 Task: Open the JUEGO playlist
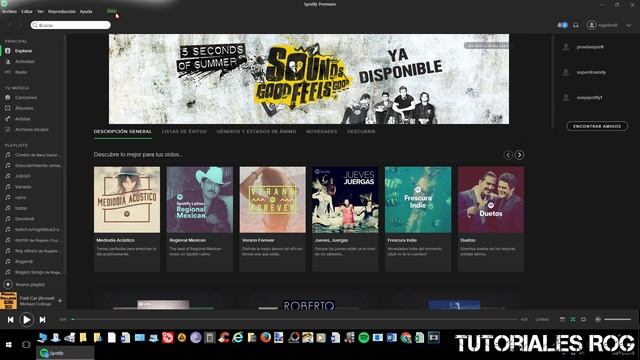pyautogui.click(x=23, y=176)
